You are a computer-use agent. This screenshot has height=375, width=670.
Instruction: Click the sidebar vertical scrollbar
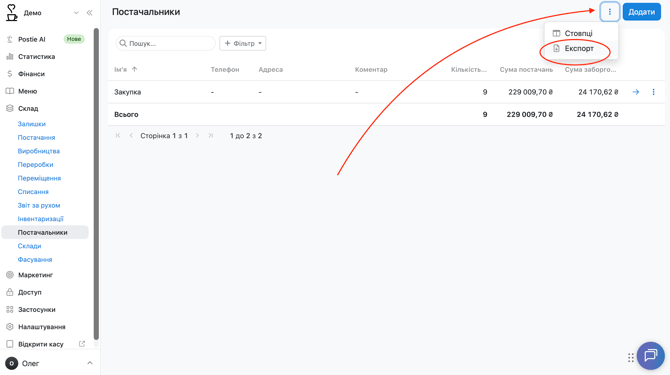[x=96, y=184]
